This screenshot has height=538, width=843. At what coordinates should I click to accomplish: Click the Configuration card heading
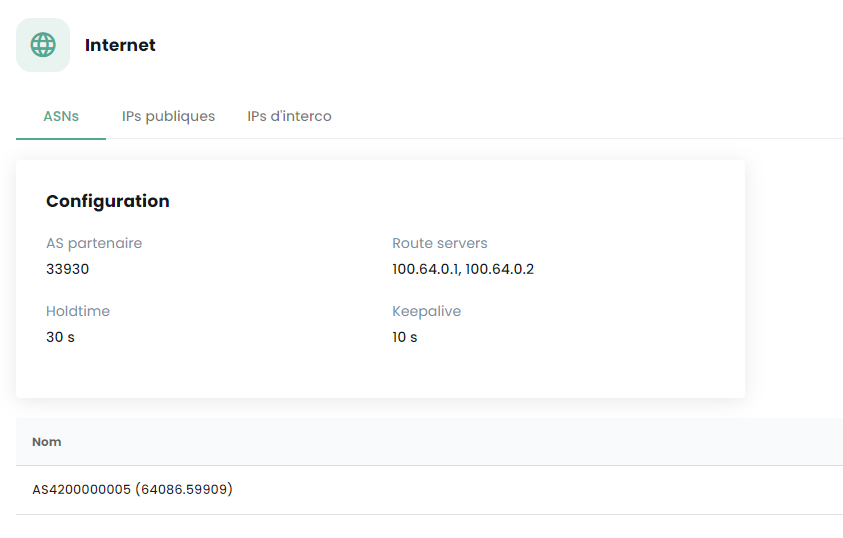coord(108,201)
